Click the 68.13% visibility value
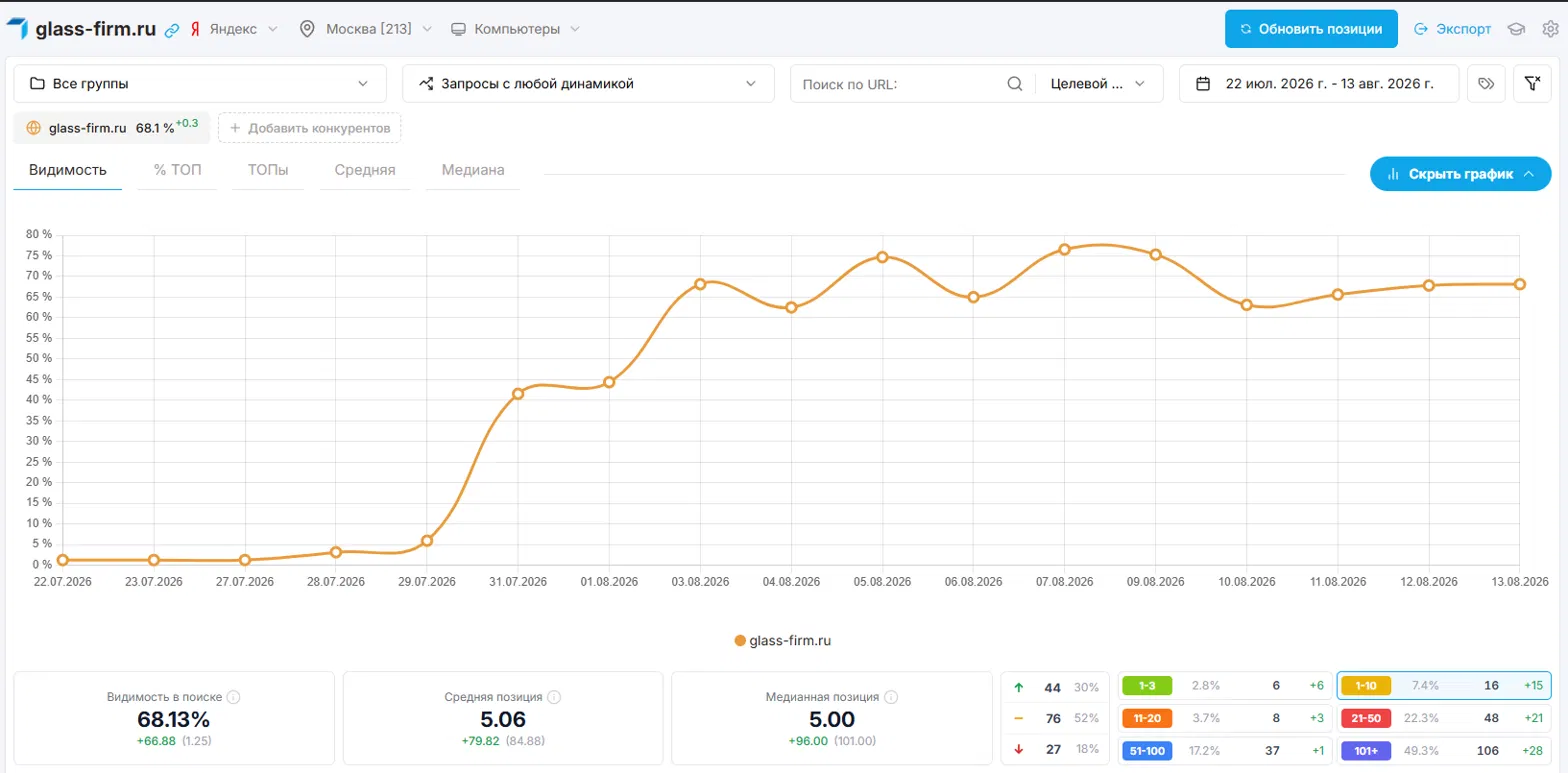This screenshot has width=1568, height=773. coord(174,719)
